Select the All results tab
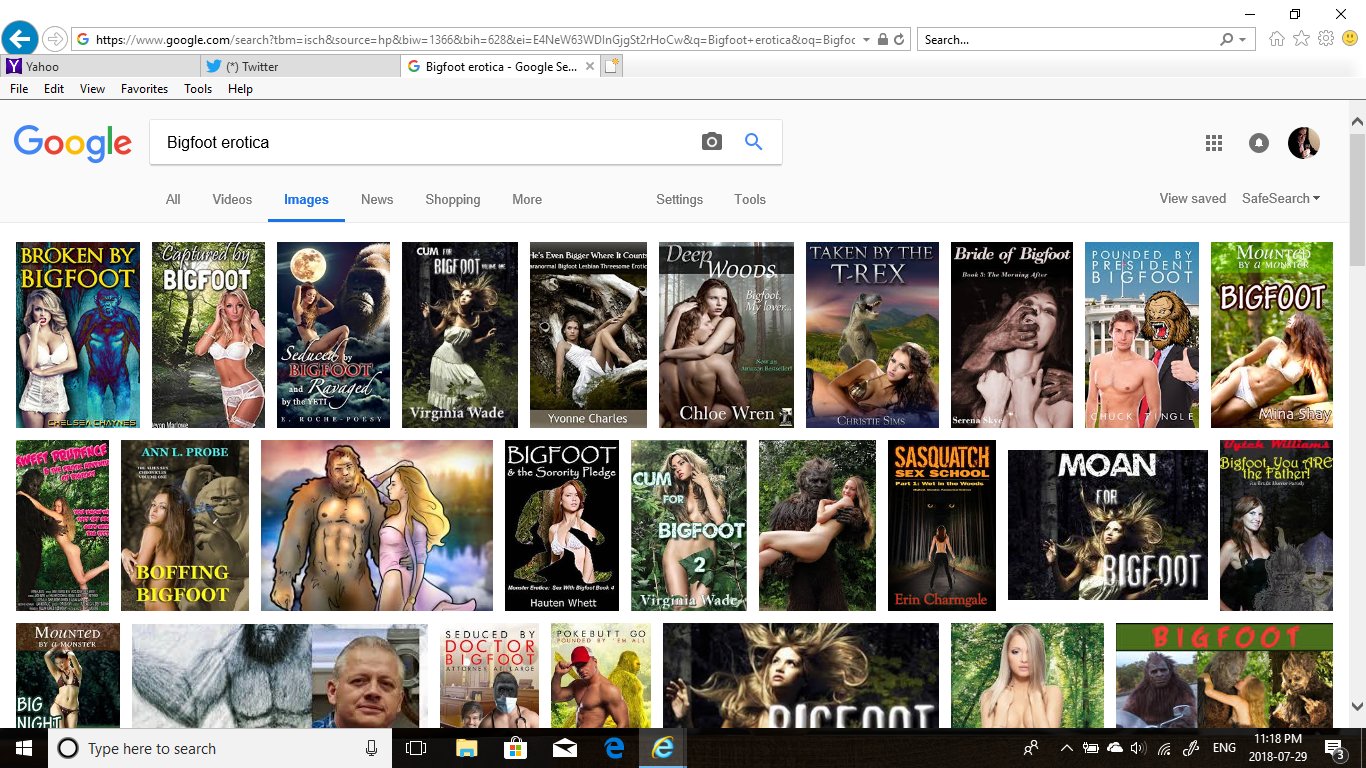Image resolution: width=1366 pixels, height=768 pixels. pos(173,200)
